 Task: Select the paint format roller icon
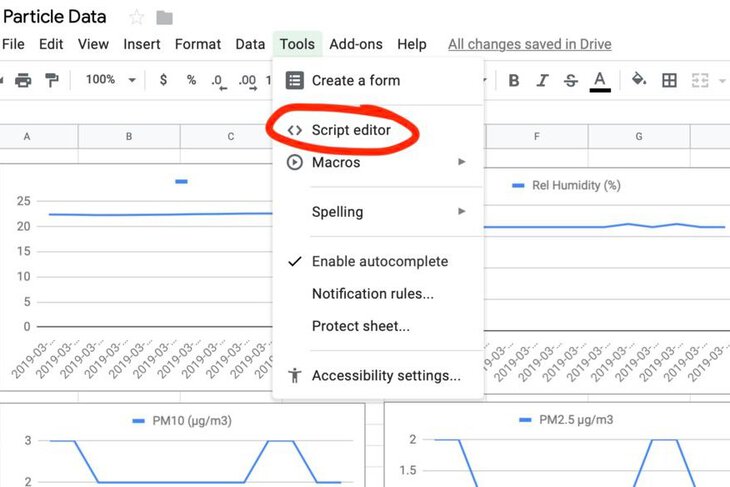pos(52,80)
